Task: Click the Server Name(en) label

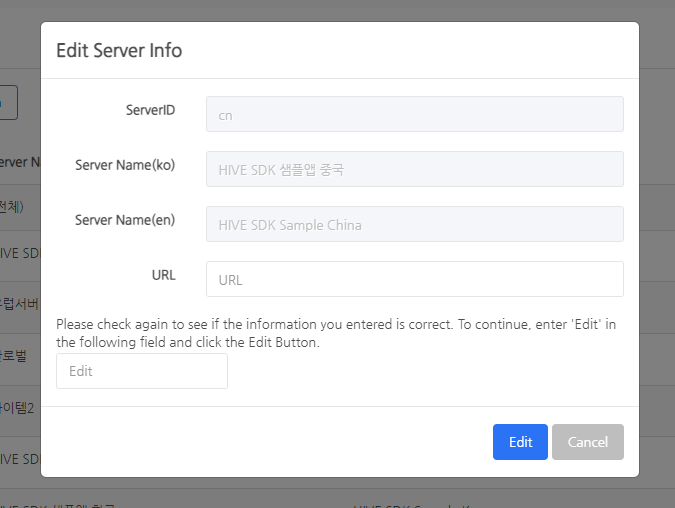Action: click(x=125, y=220)
